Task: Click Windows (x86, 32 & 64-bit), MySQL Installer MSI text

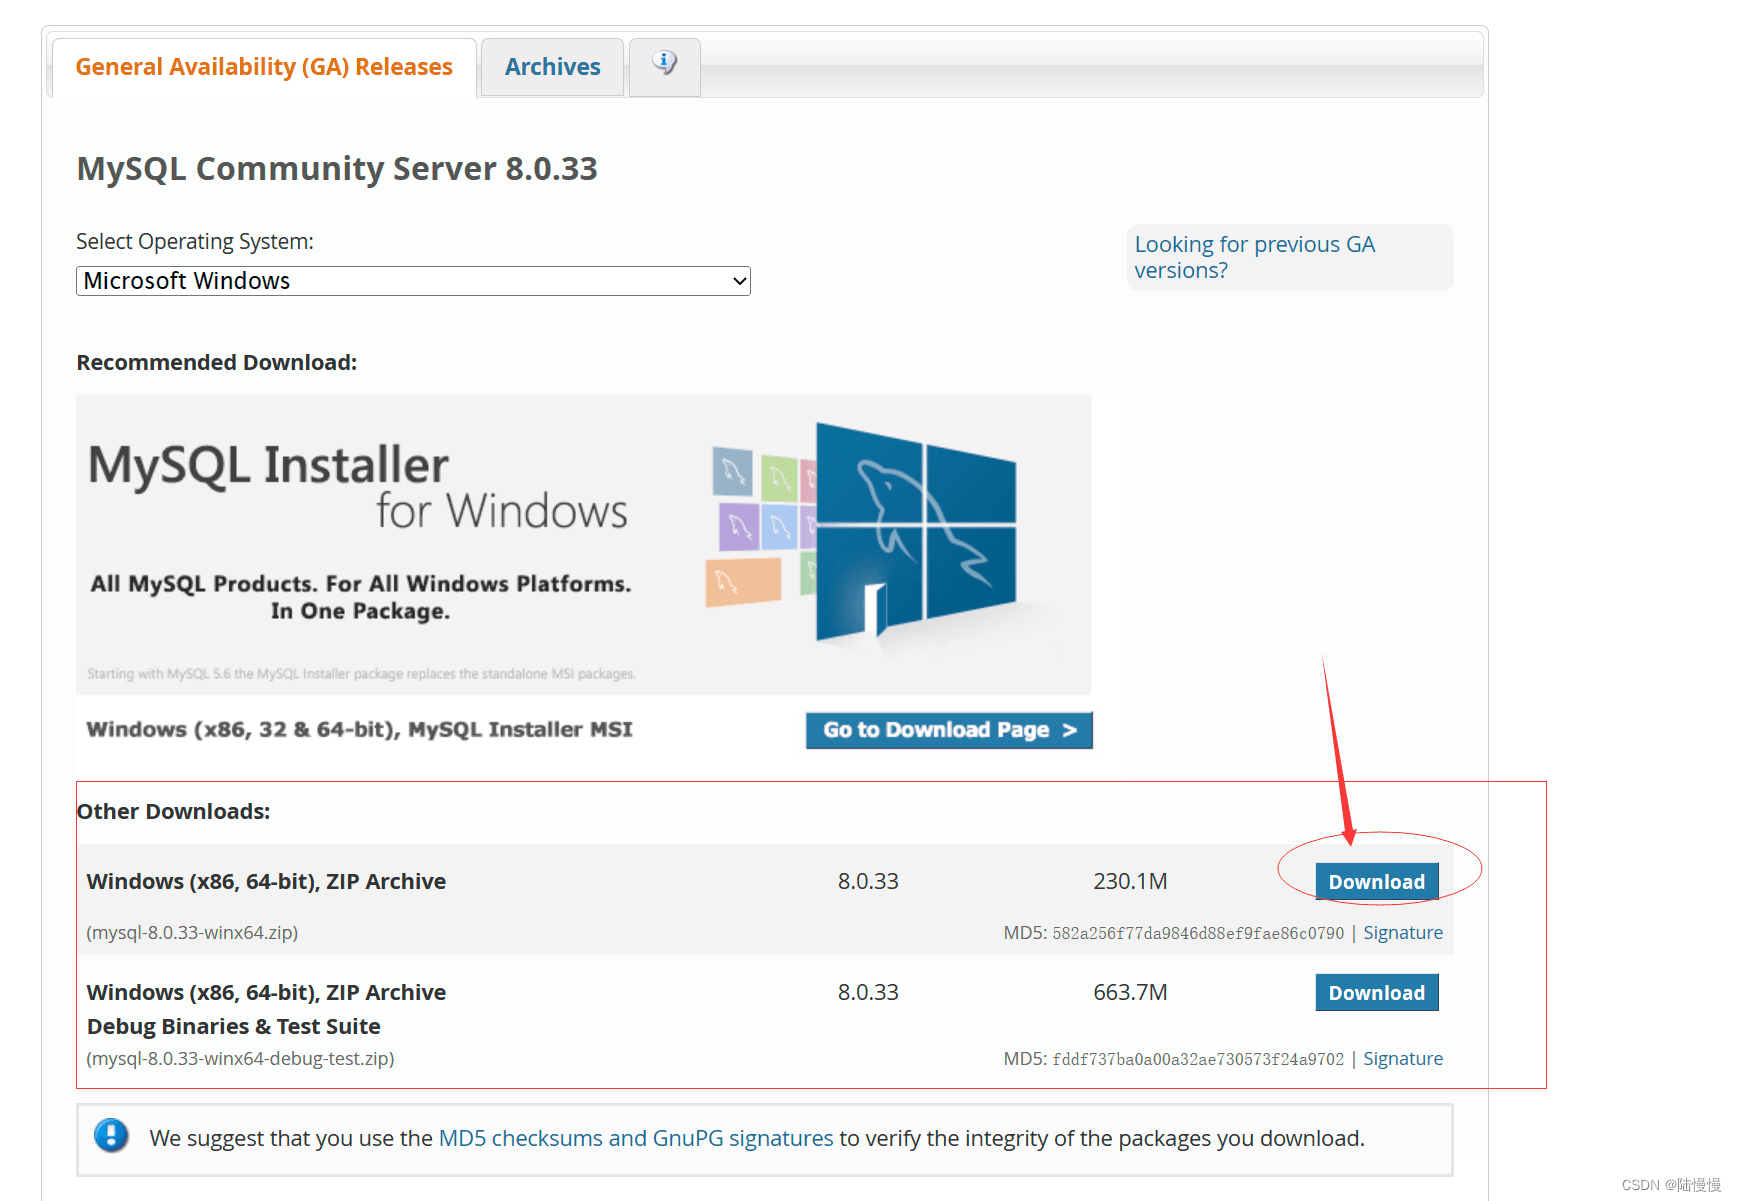Action: [x=360, y=730]
